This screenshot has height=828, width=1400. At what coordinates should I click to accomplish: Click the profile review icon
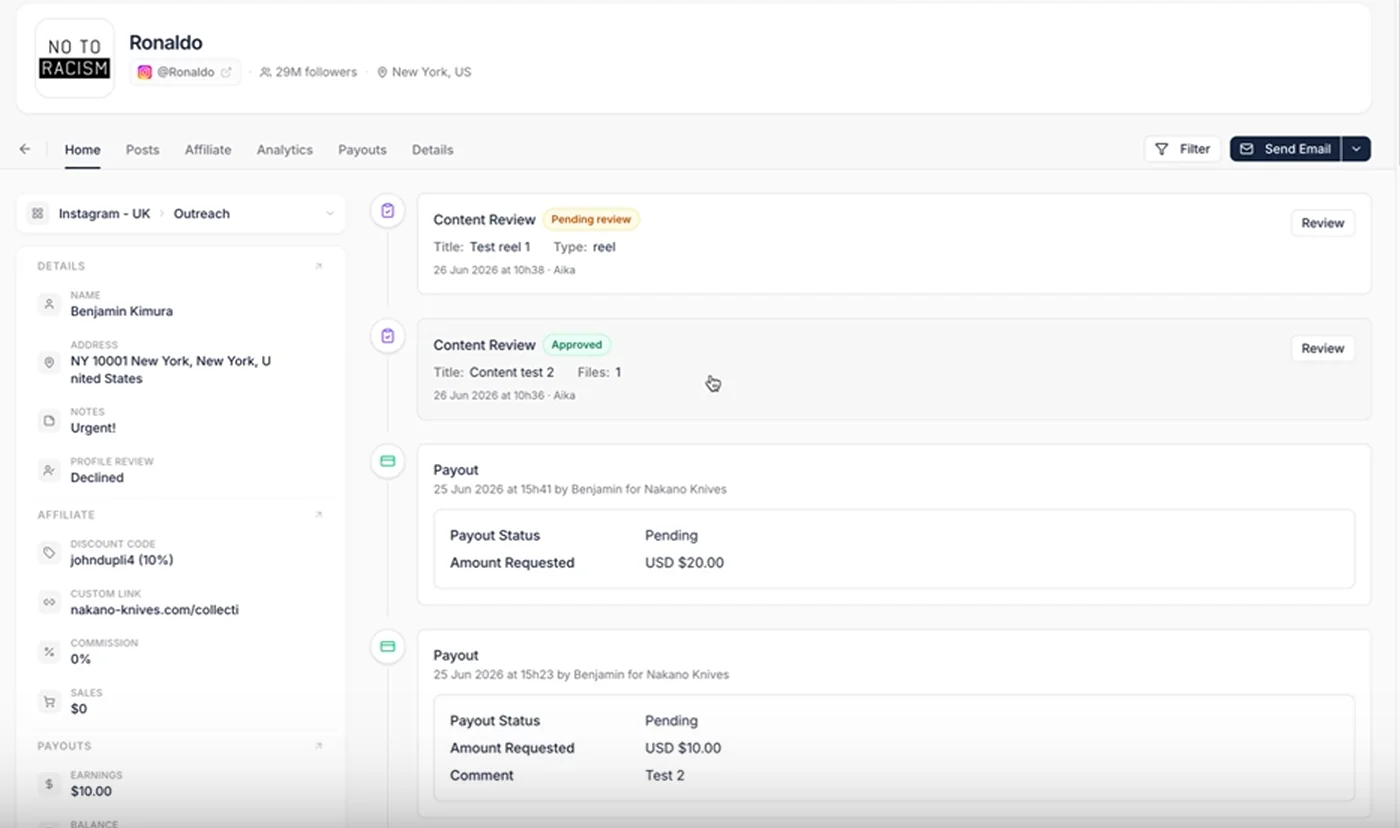click(49, 470)
